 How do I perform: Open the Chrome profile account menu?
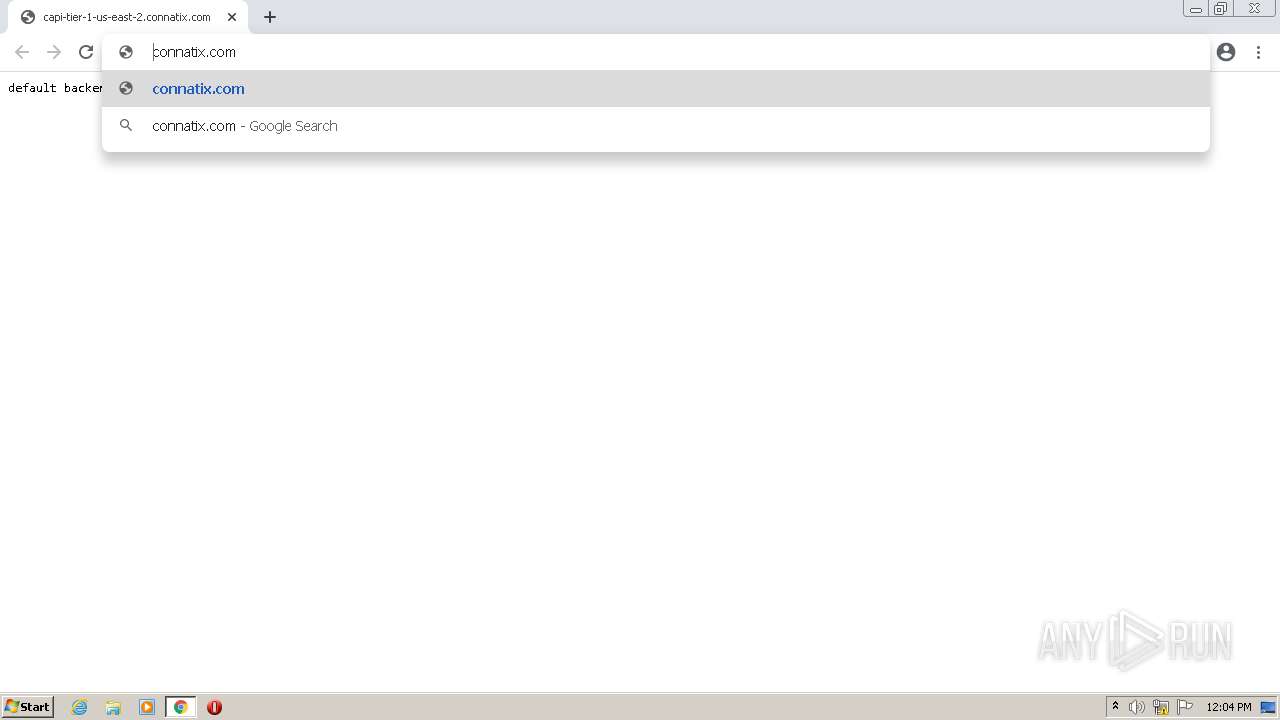coord(1226,52)
